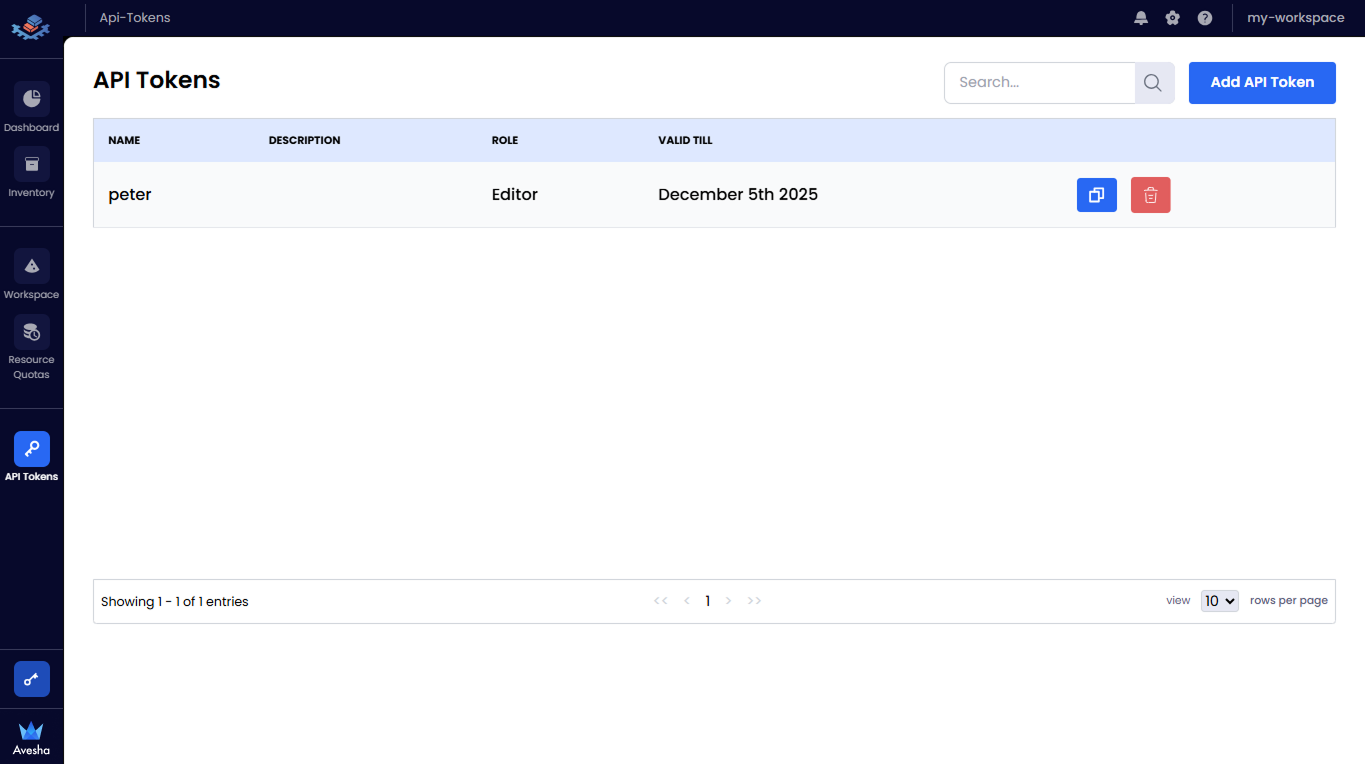Go to the next page arrow
1365x764 pixels.
(729, 601)
